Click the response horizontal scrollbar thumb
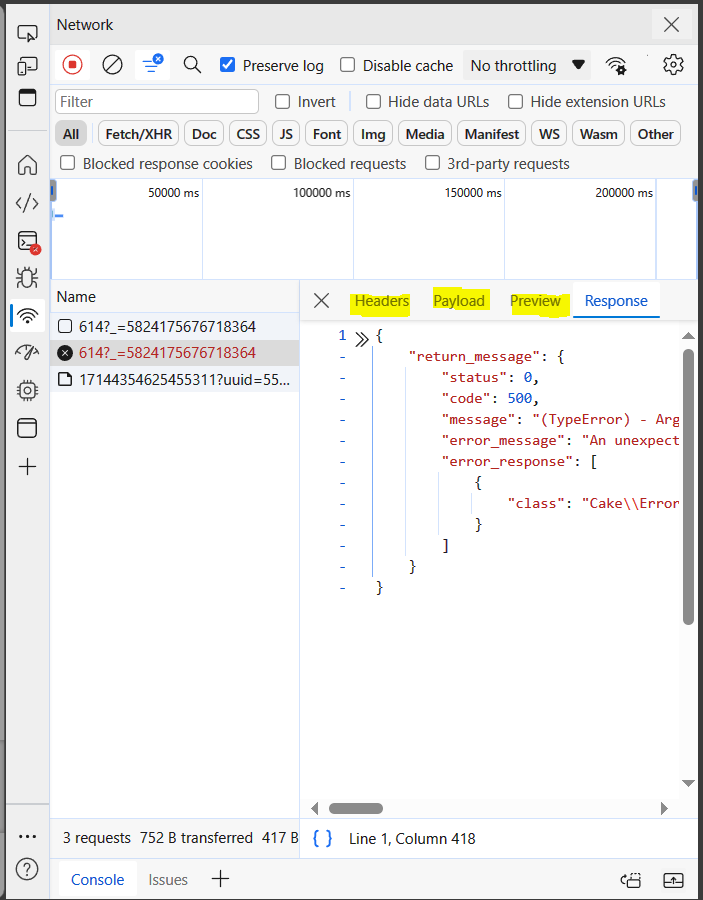 coord(355,808)
